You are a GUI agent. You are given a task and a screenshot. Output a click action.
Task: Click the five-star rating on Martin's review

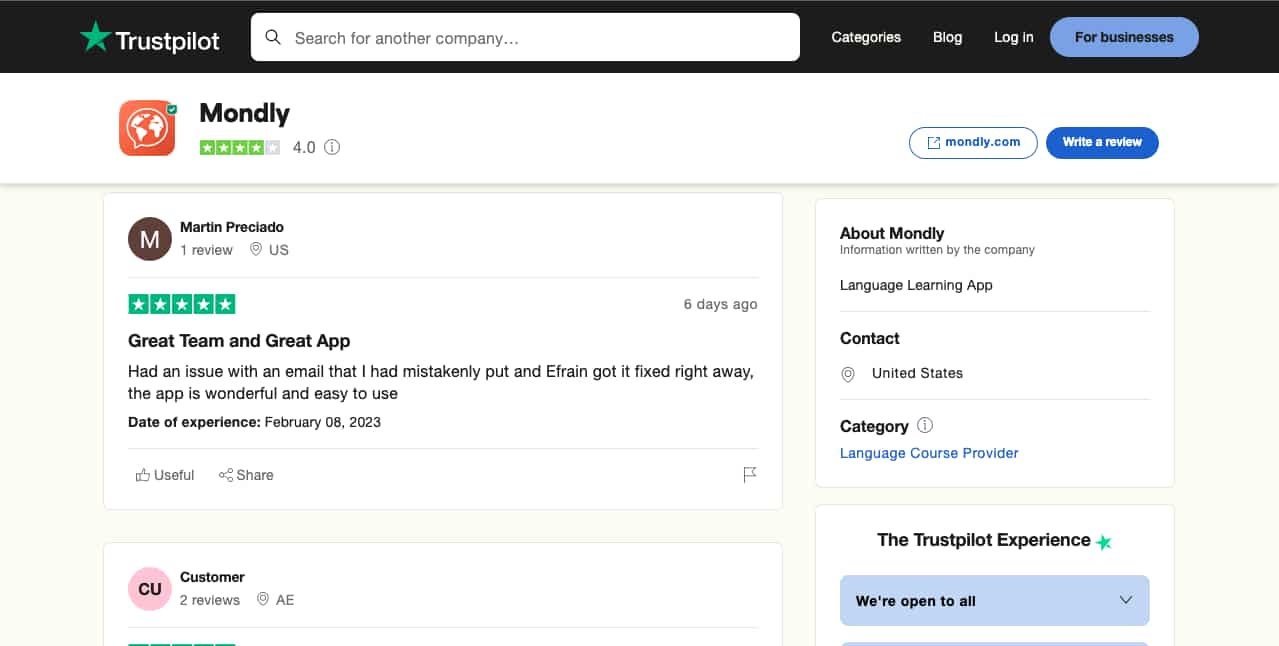tap(182, 304)
